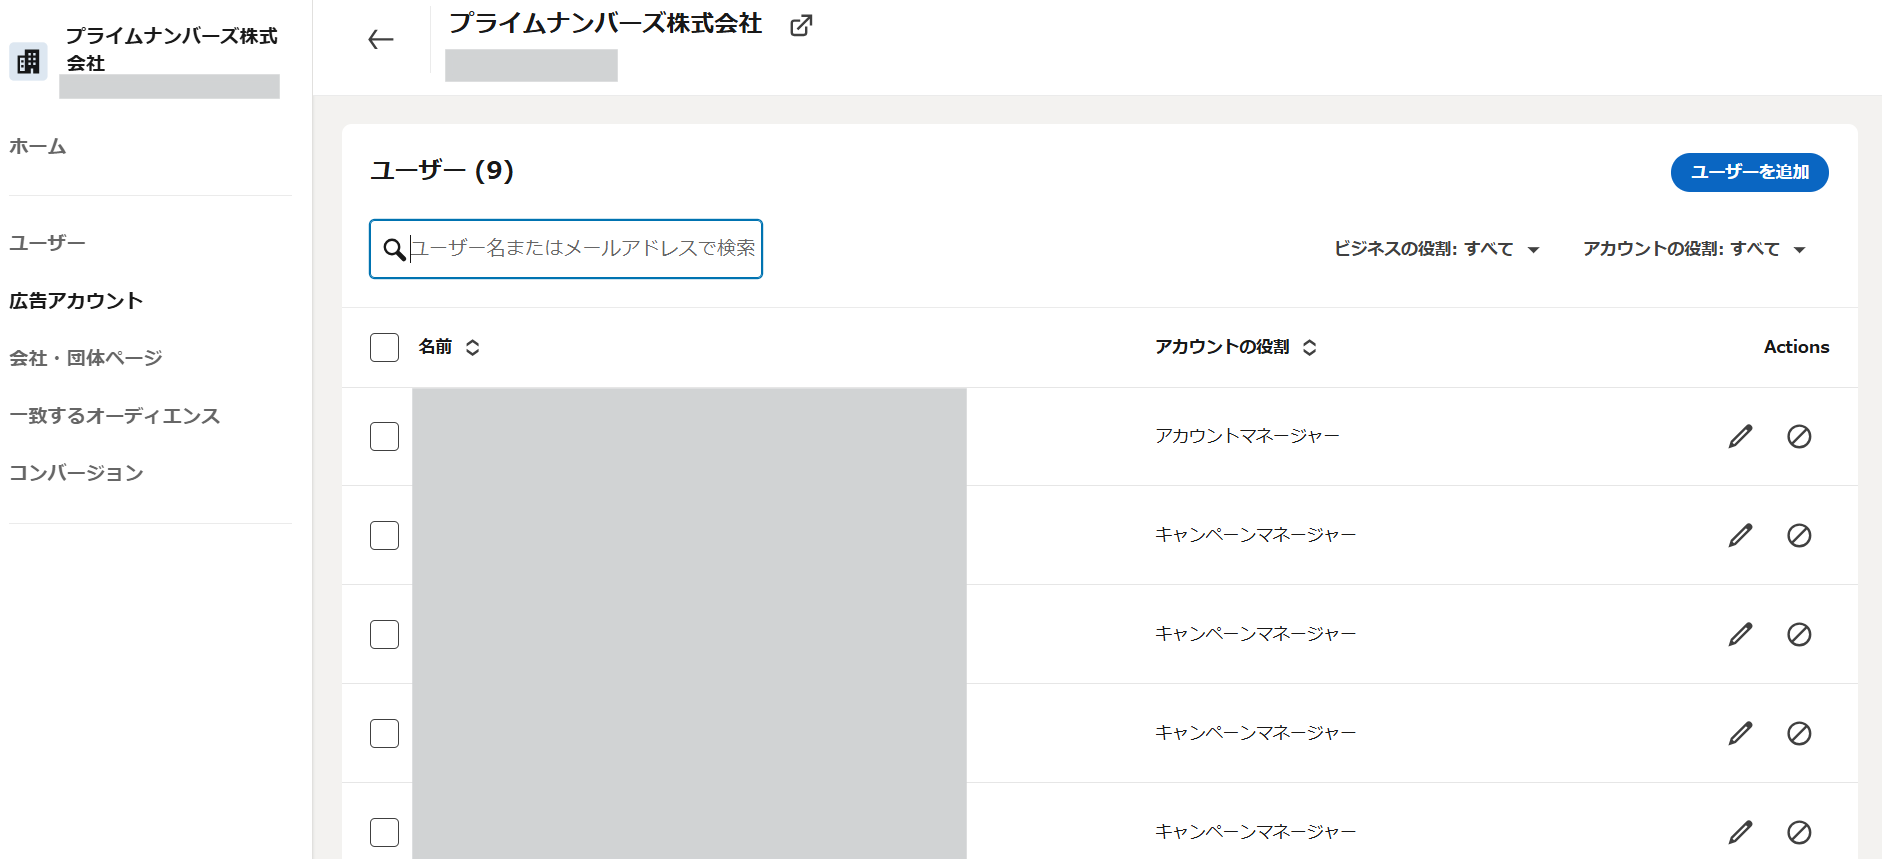Go to コンバージョン in the sidebar
The width and height of the screenshot is (1882, 859).
(x=76, y=473)
